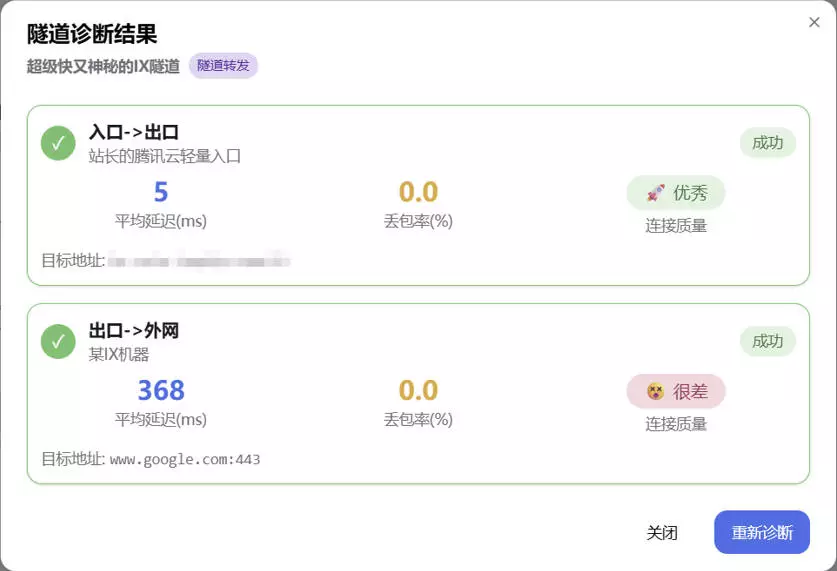837x571 pixels.
Task: Click the 隧道转发 tag
Action: [223, 66]
